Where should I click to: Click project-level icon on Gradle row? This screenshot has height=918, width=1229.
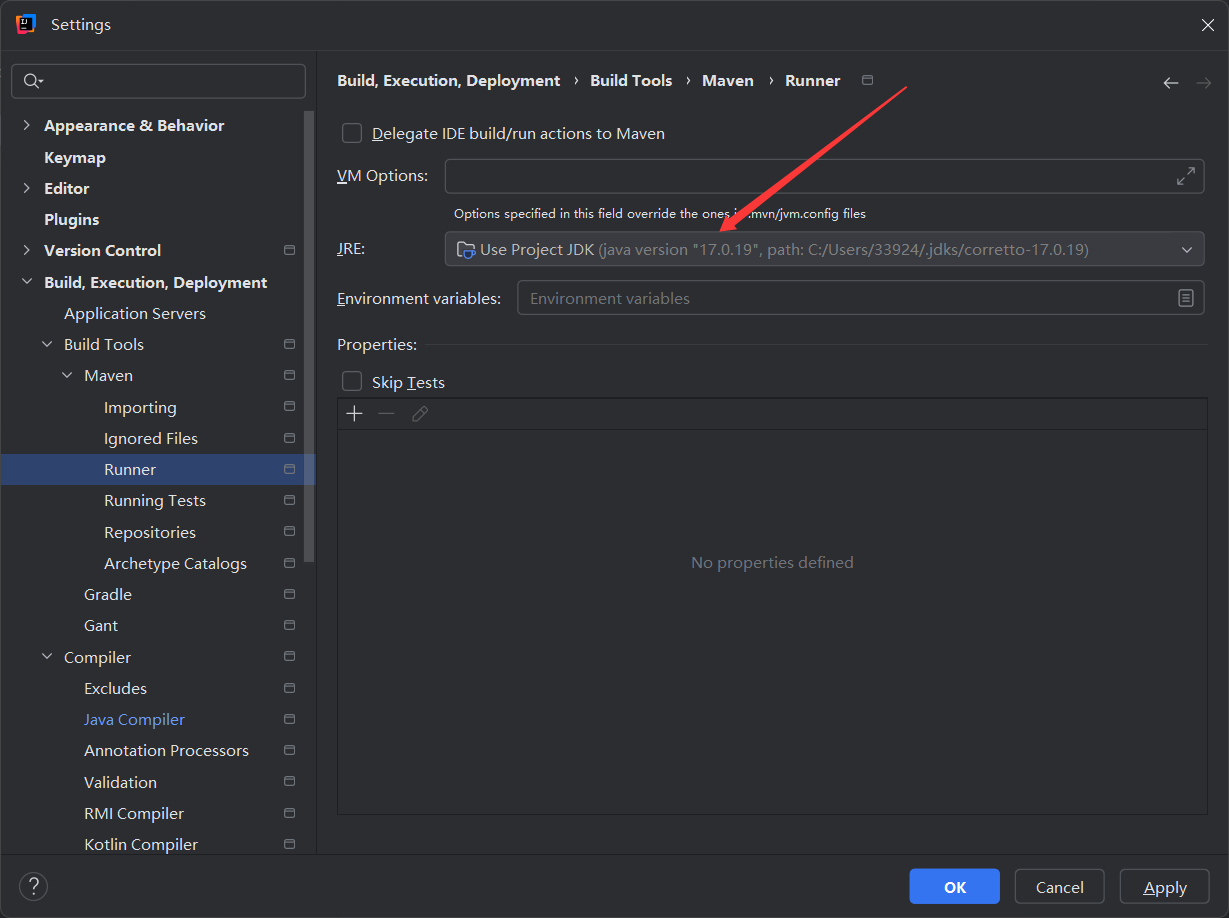click(x=289, y=594)
